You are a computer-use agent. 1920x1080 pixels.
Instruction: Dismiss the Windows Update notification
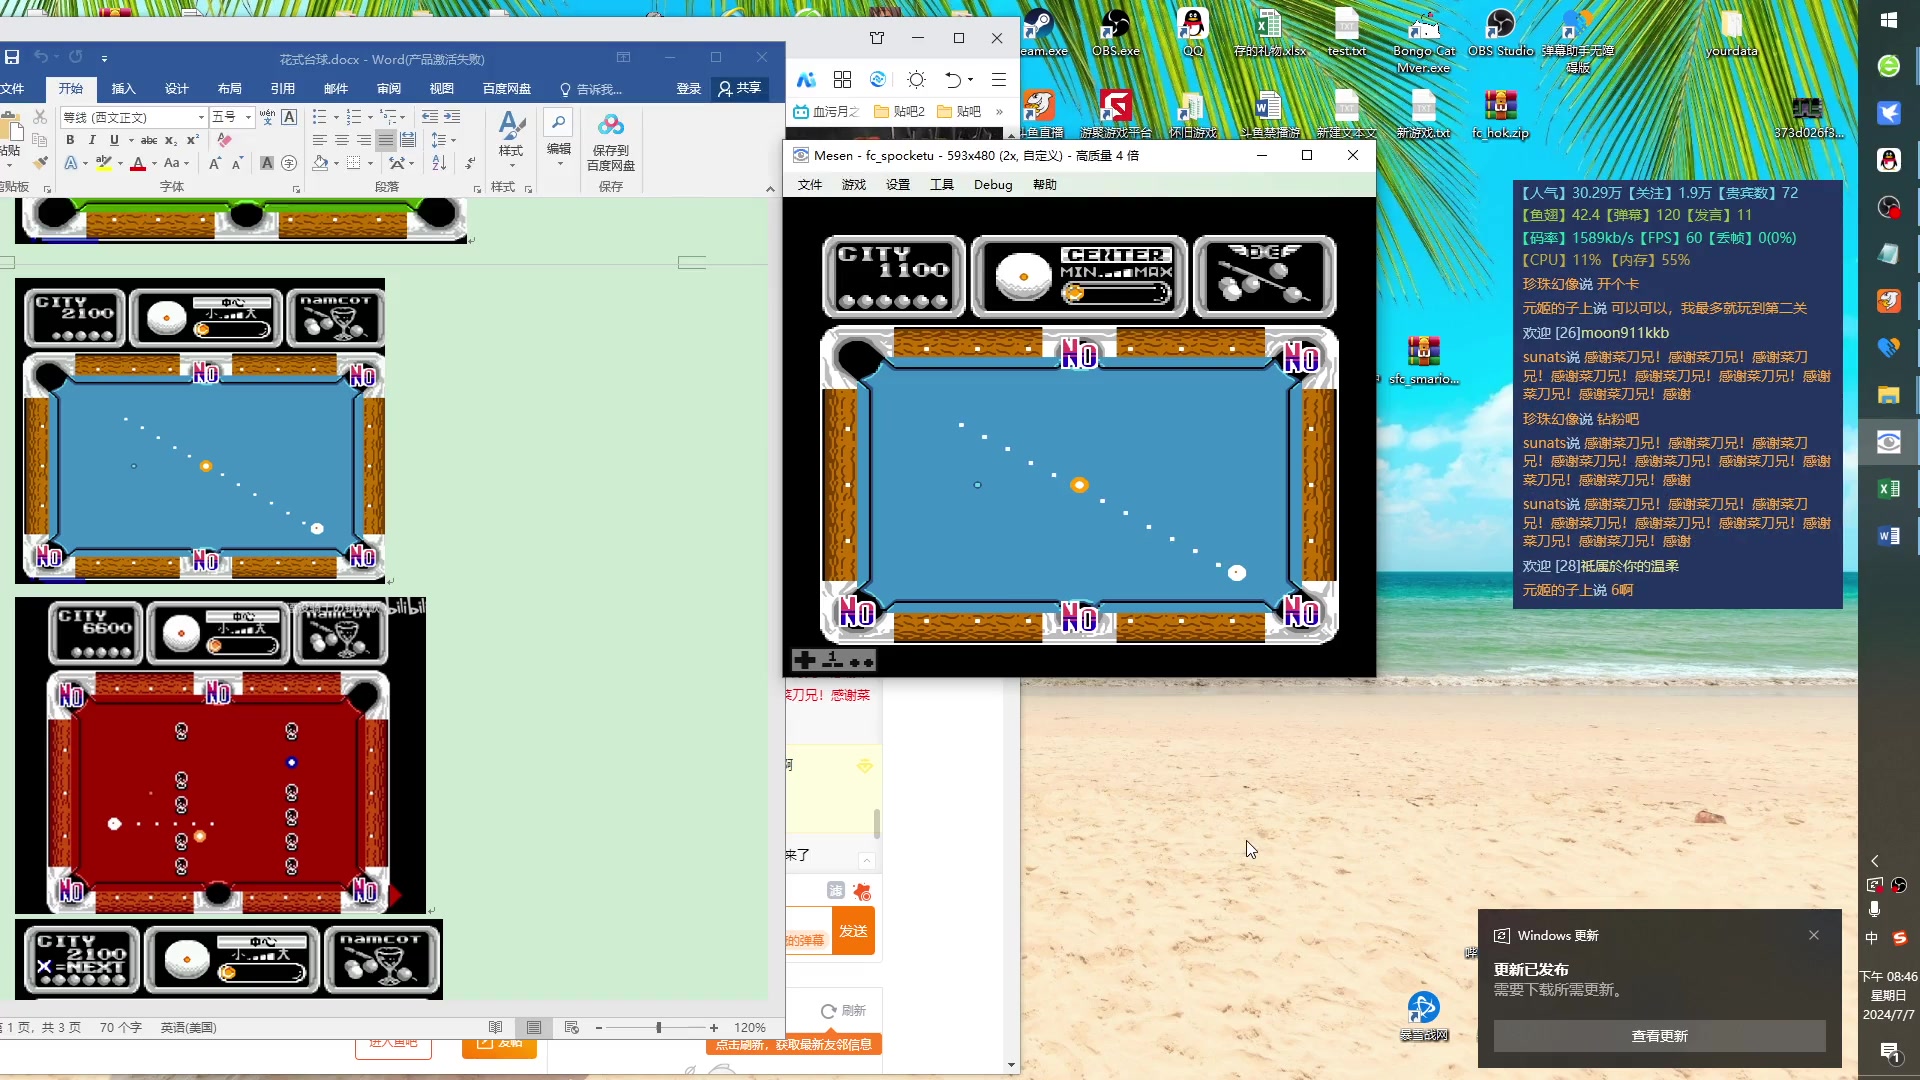(1814, 935)
